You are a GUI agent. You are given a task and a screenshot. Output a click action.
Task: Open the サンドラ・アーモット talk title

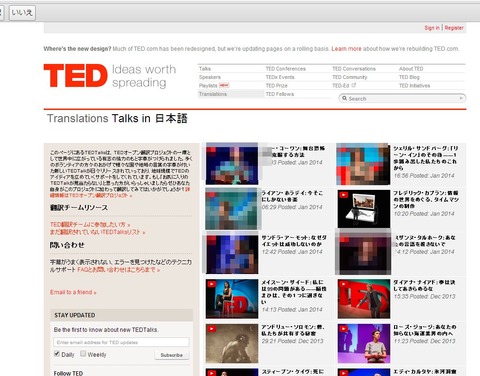(x=294, y=241)
